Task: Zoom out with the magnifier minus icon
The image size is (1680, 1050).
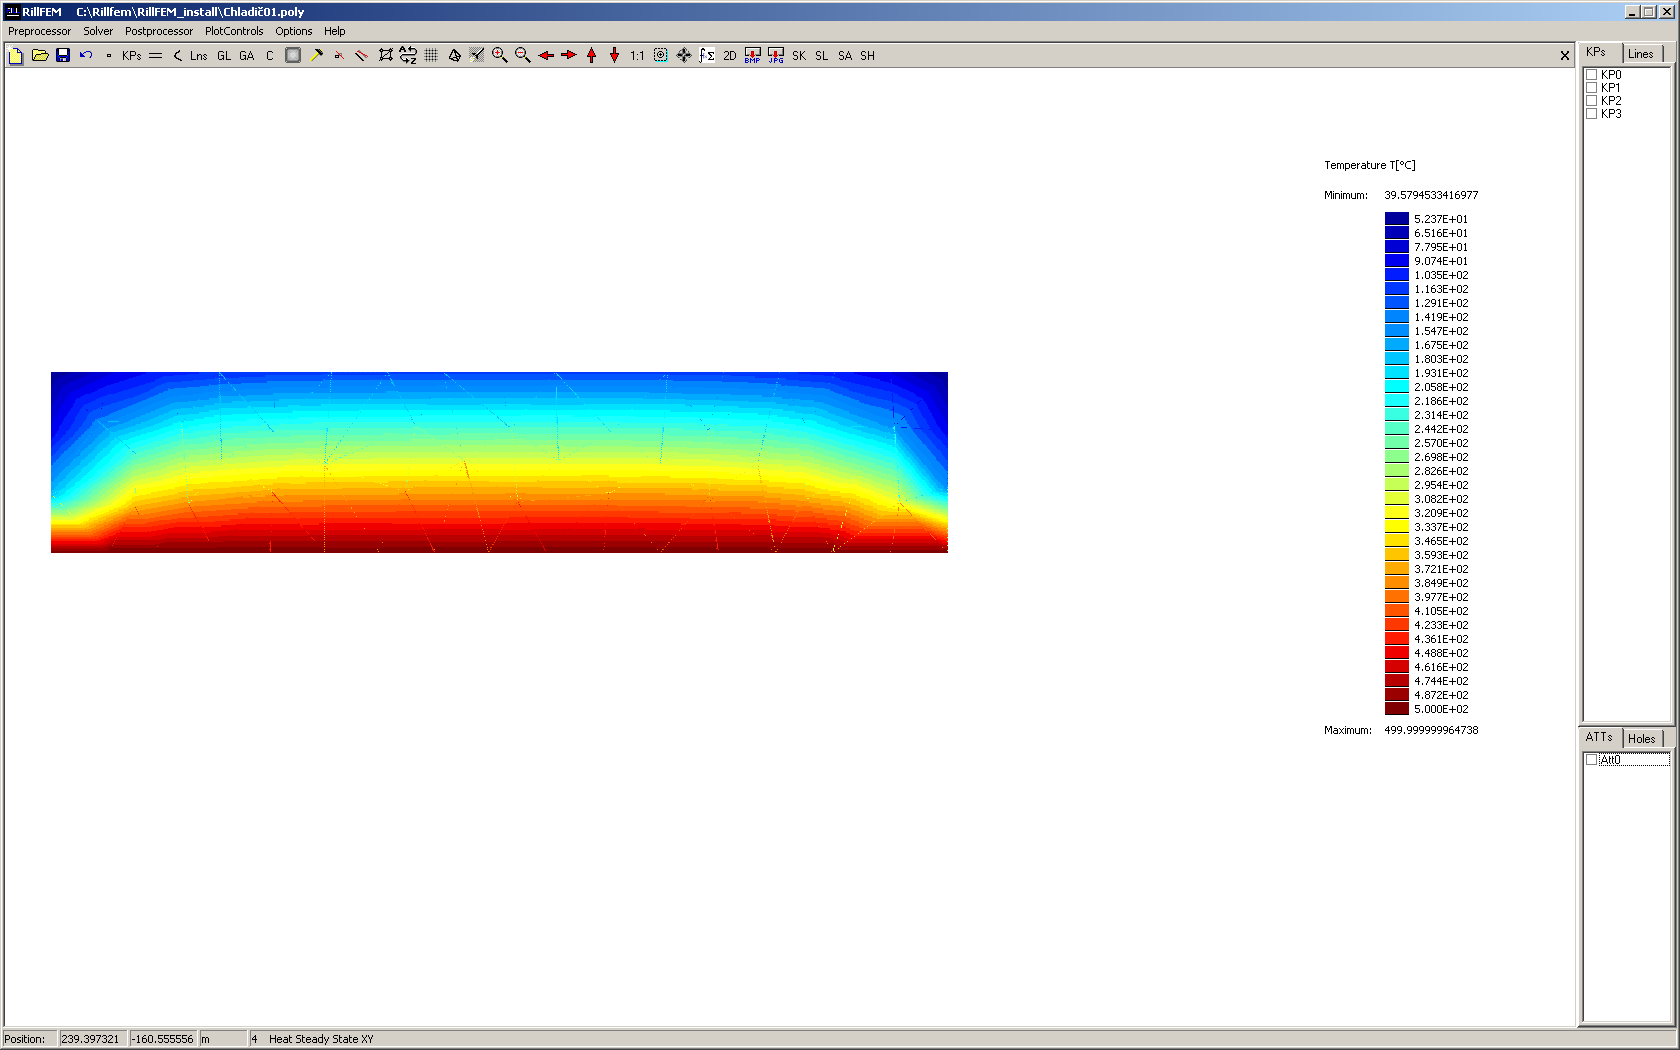Action: tap(523, 56)
